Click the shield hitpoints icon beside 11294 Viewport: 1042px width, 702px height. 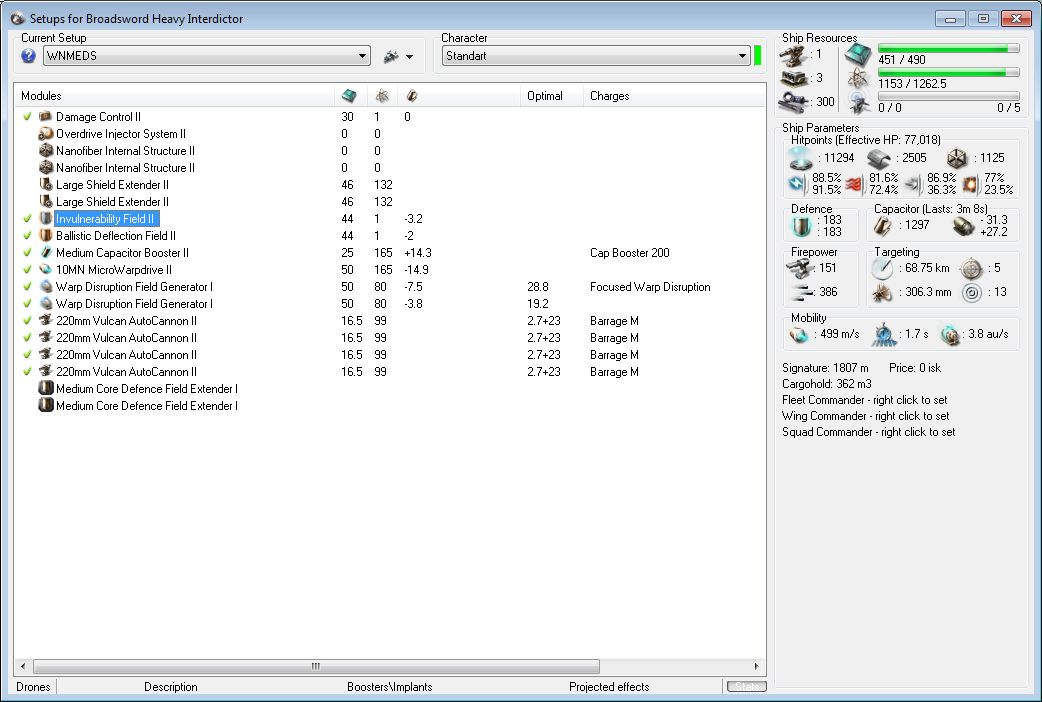pyautogui.click(x=801, y=158)
